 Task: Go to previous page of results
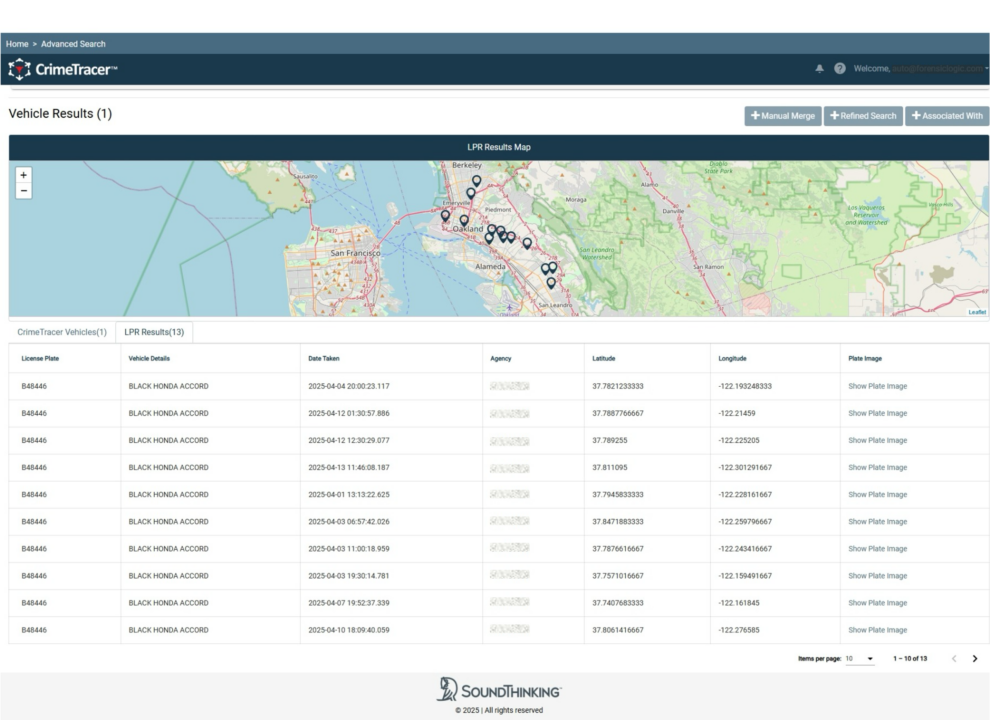(954, 659)
